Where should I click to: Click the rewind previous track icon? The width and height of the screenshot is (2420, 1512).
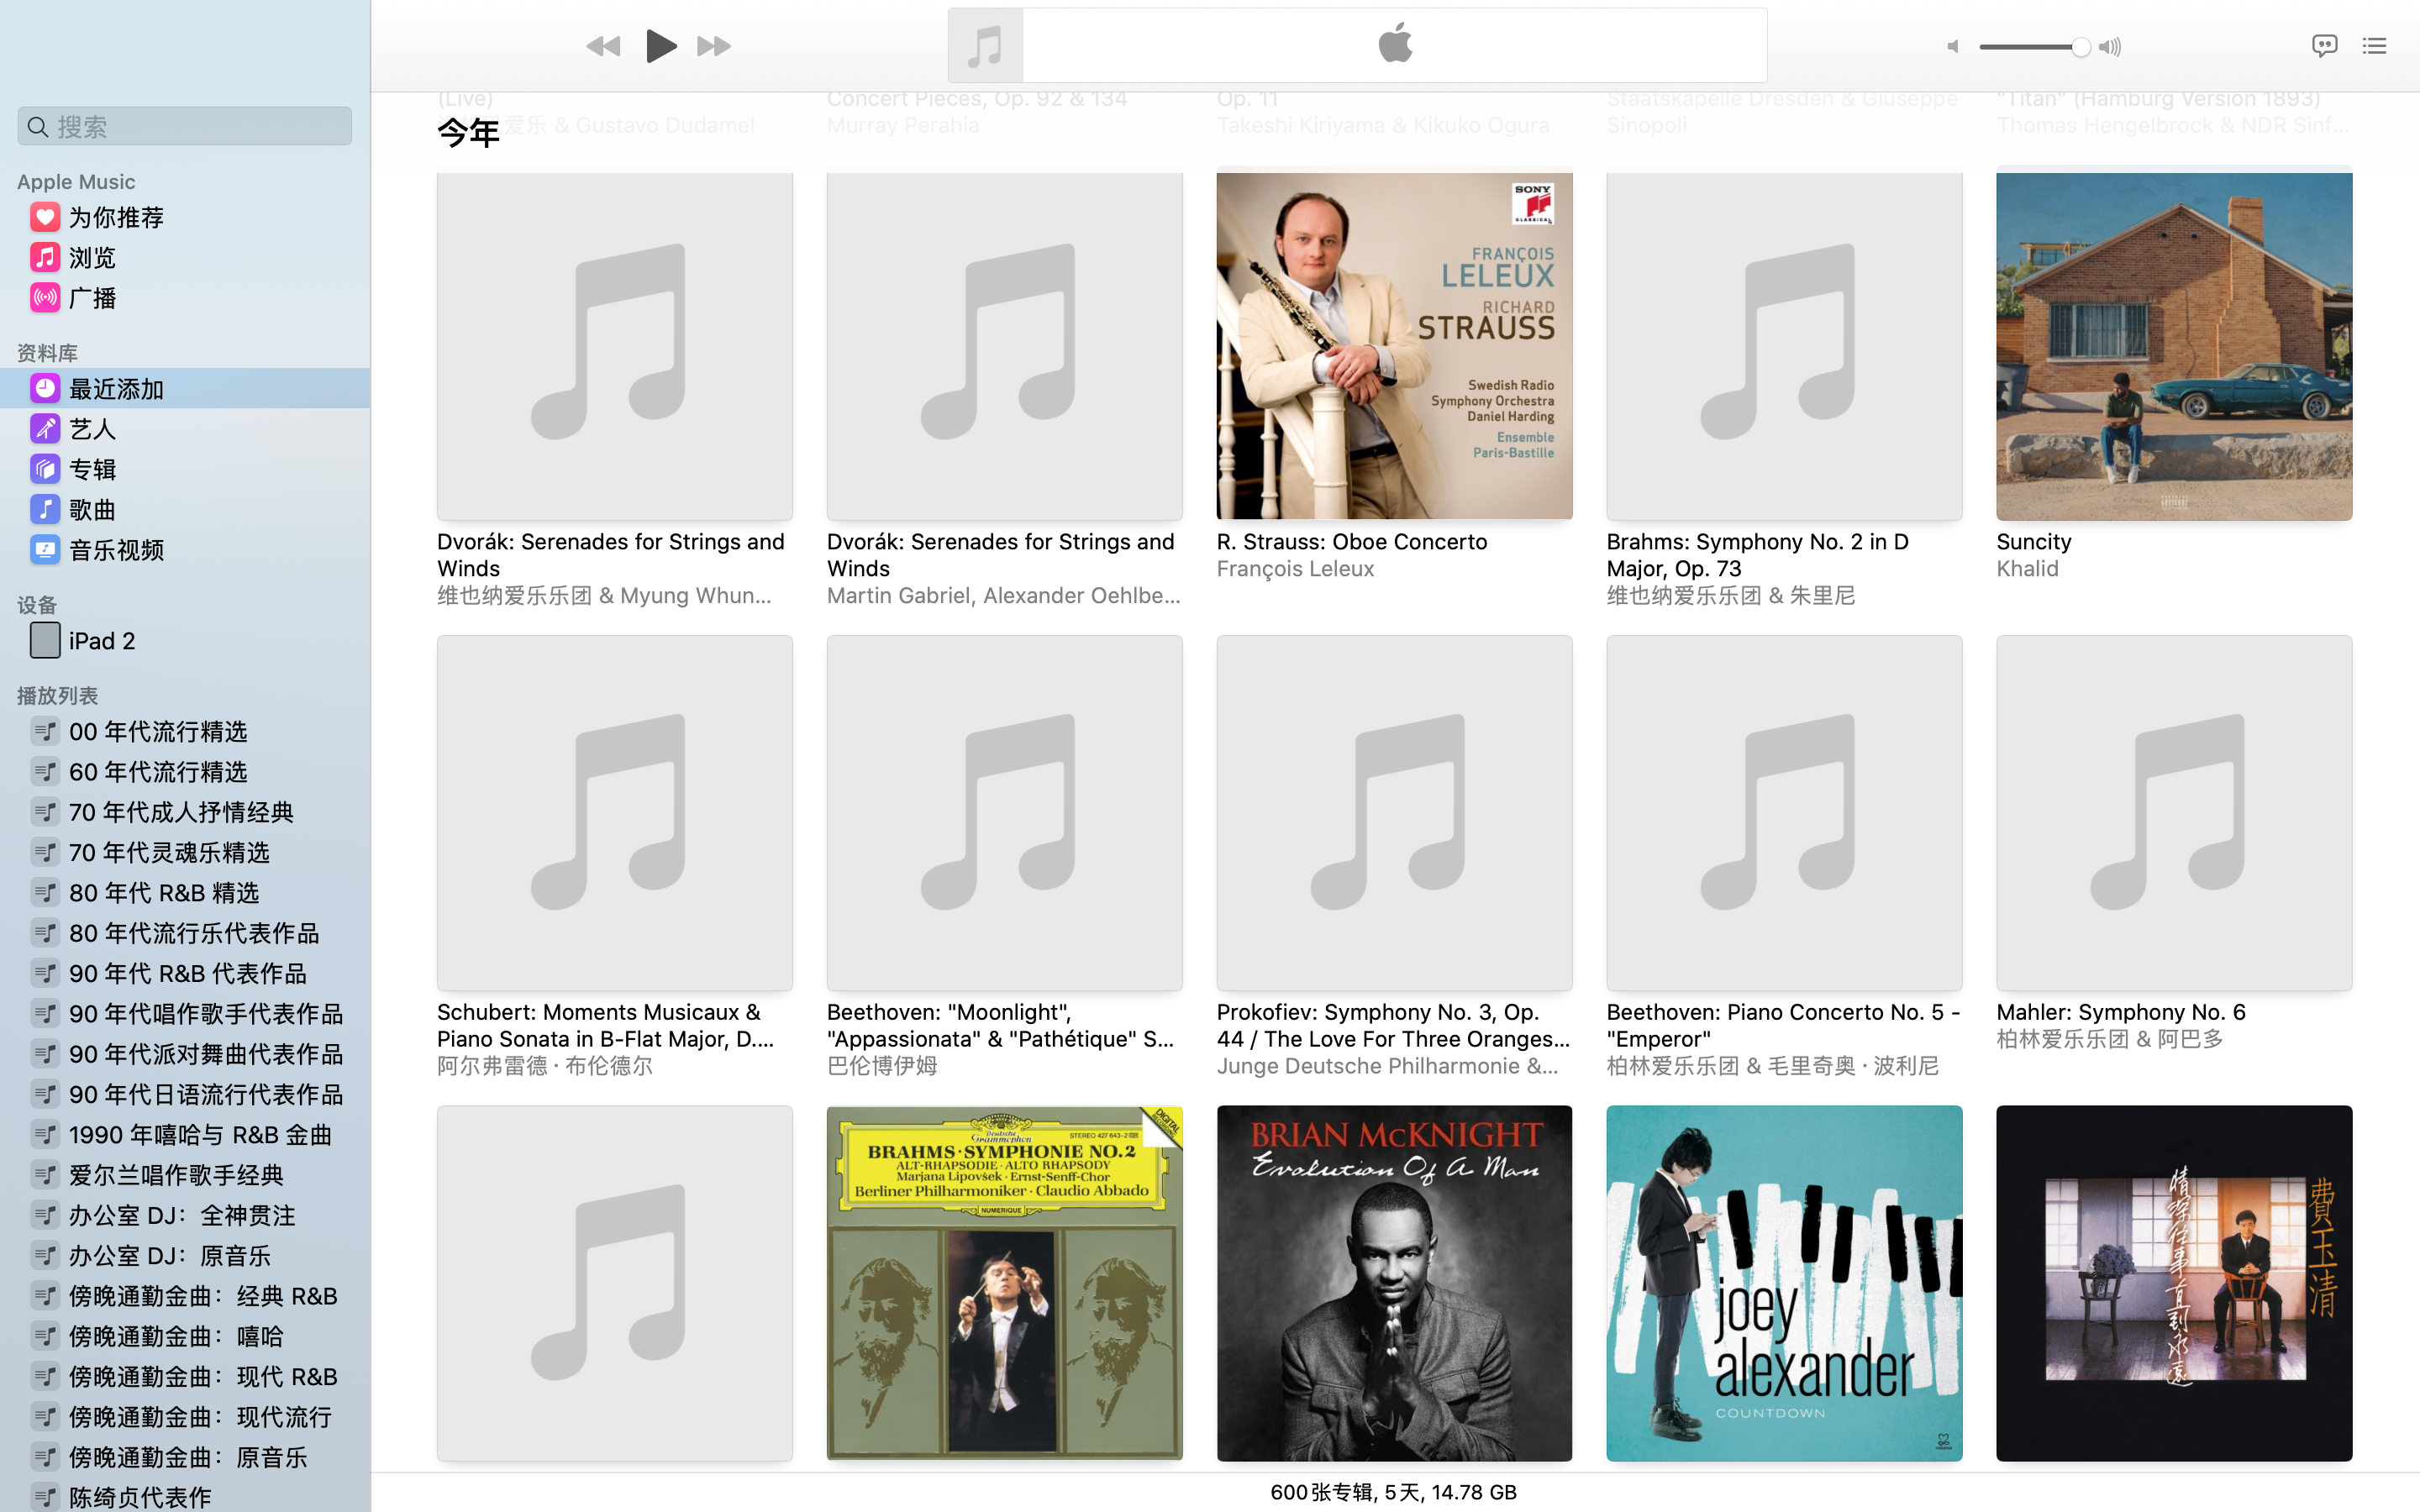603,46
